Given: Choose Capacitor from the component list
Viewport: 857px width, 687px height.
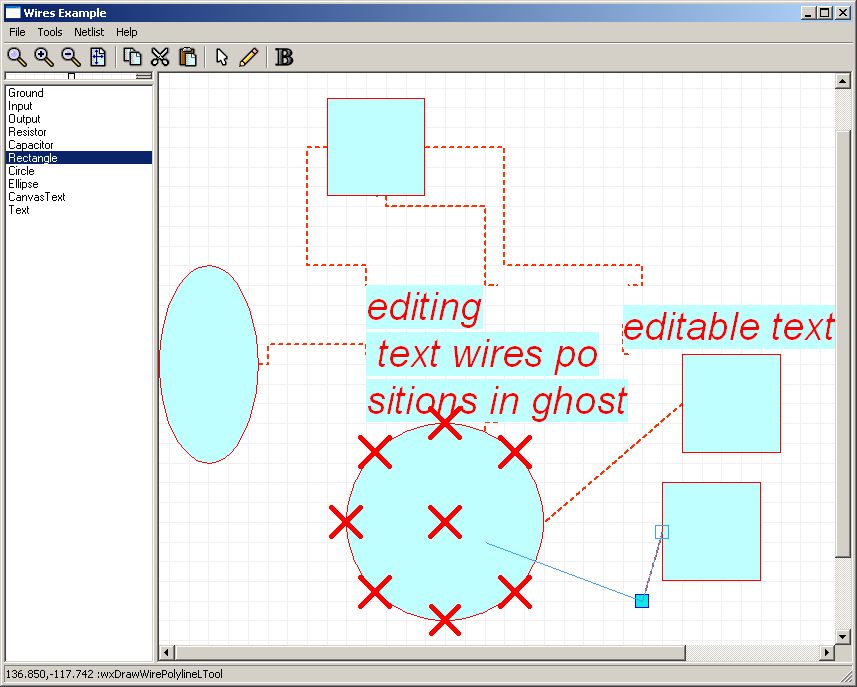Looking at the screenshot, I should pos(31,145).
